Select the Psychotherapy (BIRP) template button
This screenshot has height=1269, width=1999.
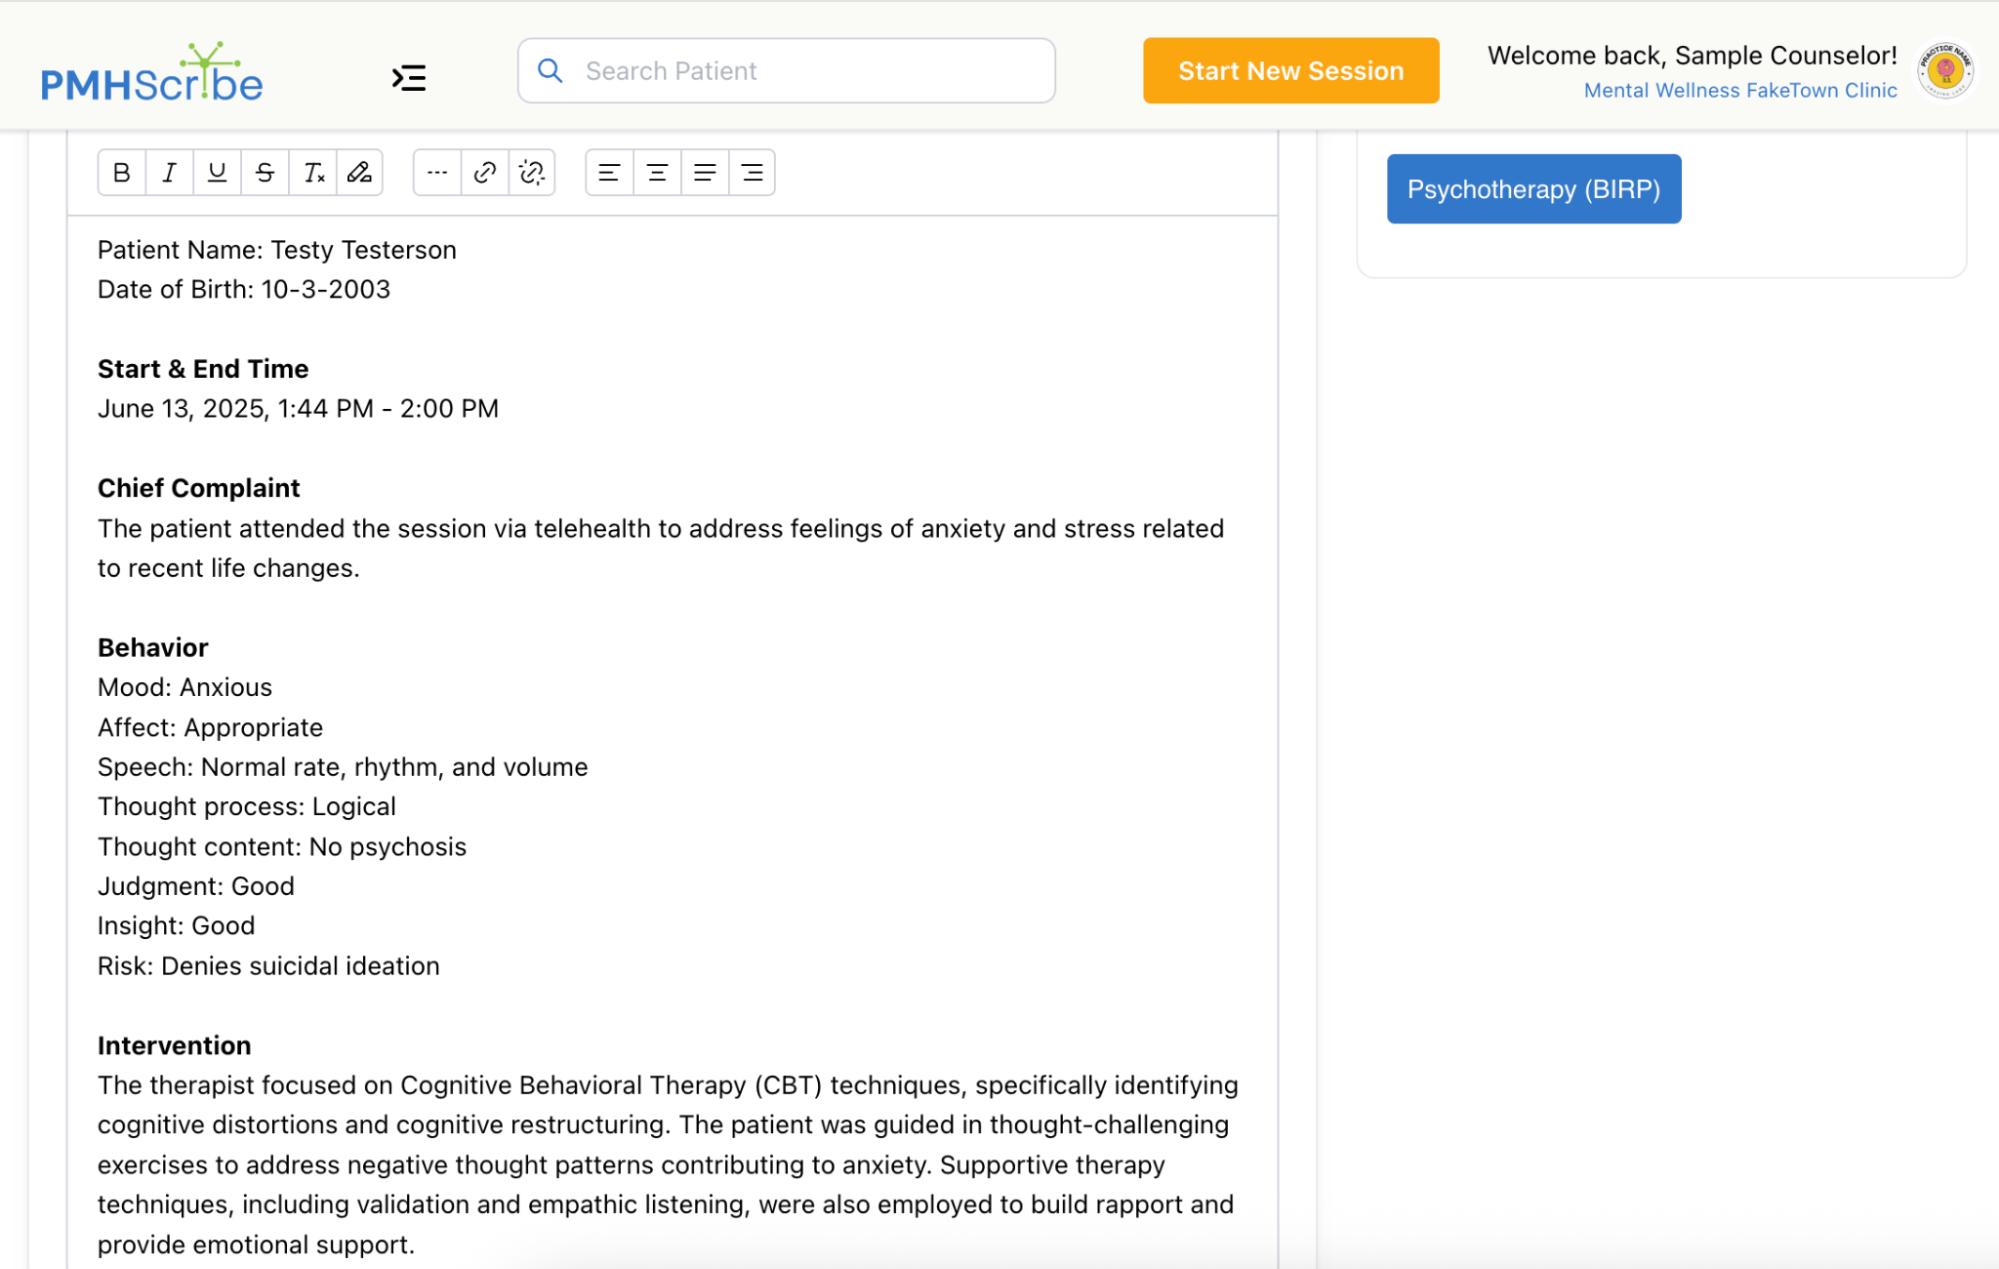click(1533, 189)
